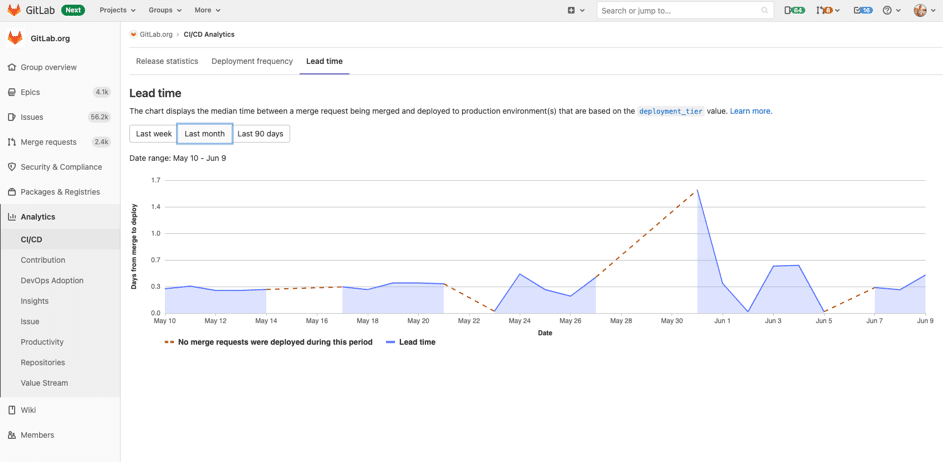Click the green Next badge
This screenshot has width=943, height=462.
point(73,10)
